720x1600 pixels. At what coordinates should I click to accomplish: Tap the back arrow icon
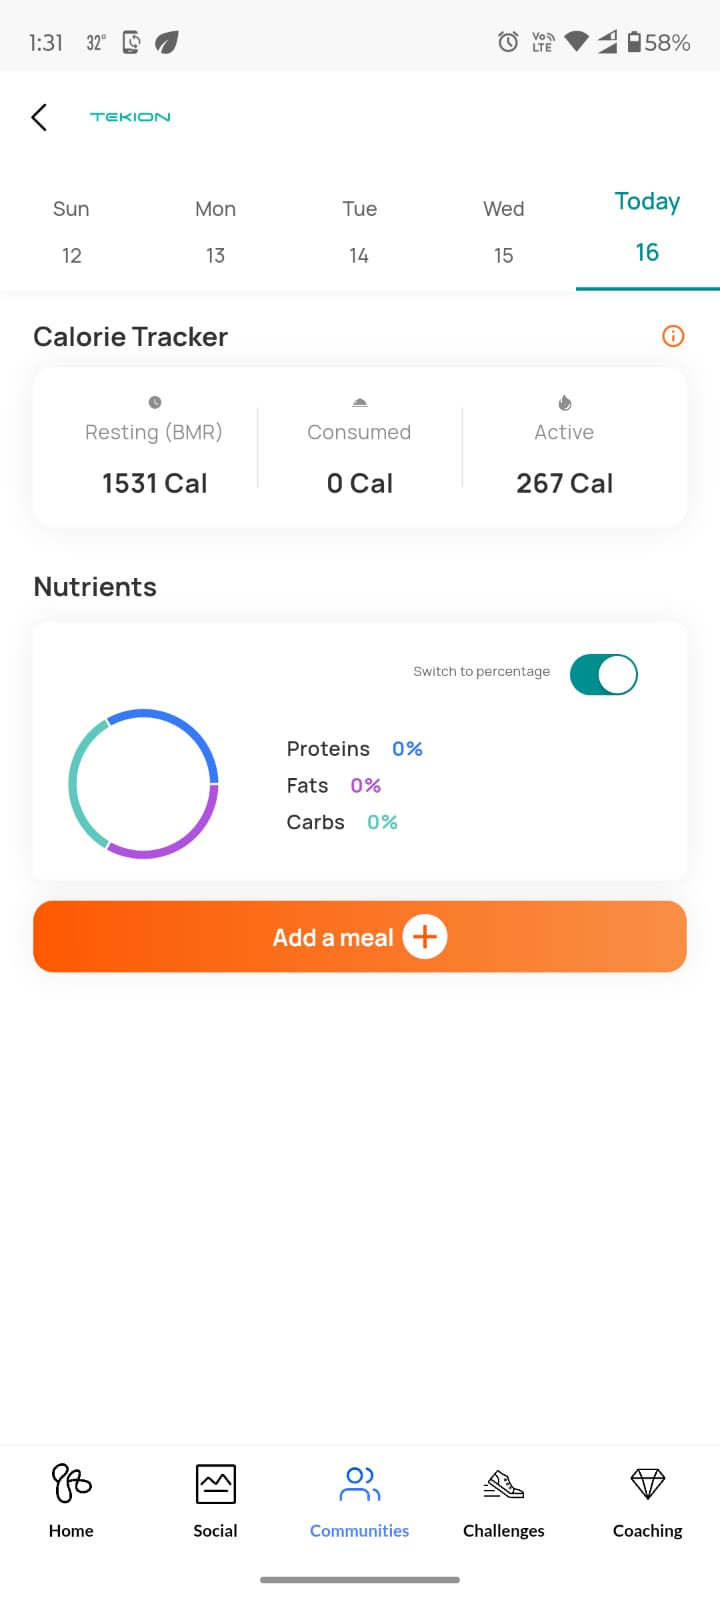[39, 117]
